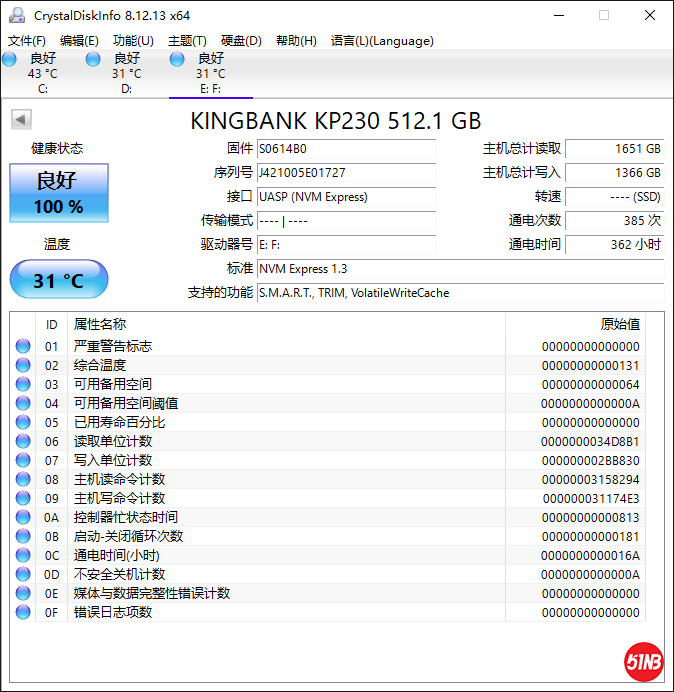Open the 功能(U) menu
The height and width of the screenshot is (692, 674).
133,41
